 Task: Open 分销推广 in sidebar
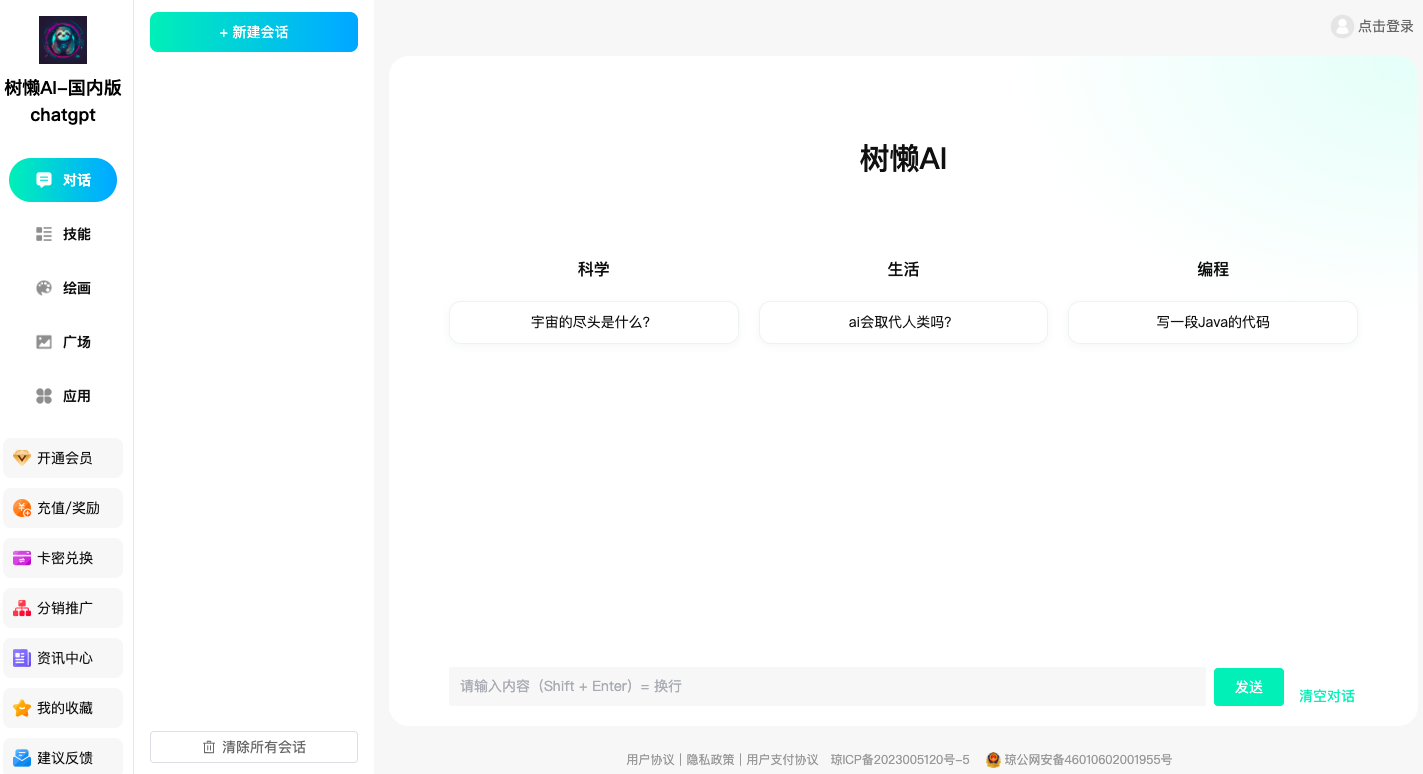[x=63, y=608]
